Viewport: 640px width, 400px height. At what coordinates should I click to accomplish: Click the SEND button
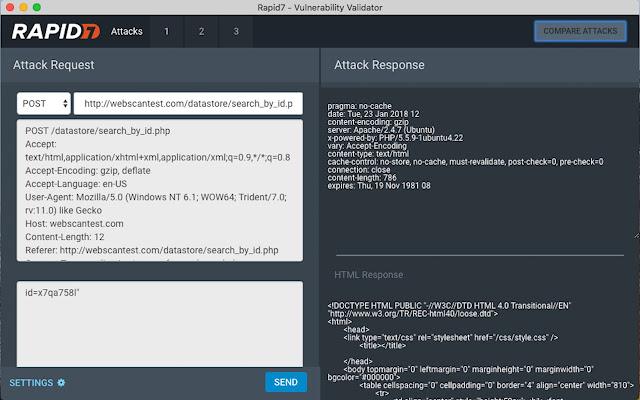click(286, 382)
